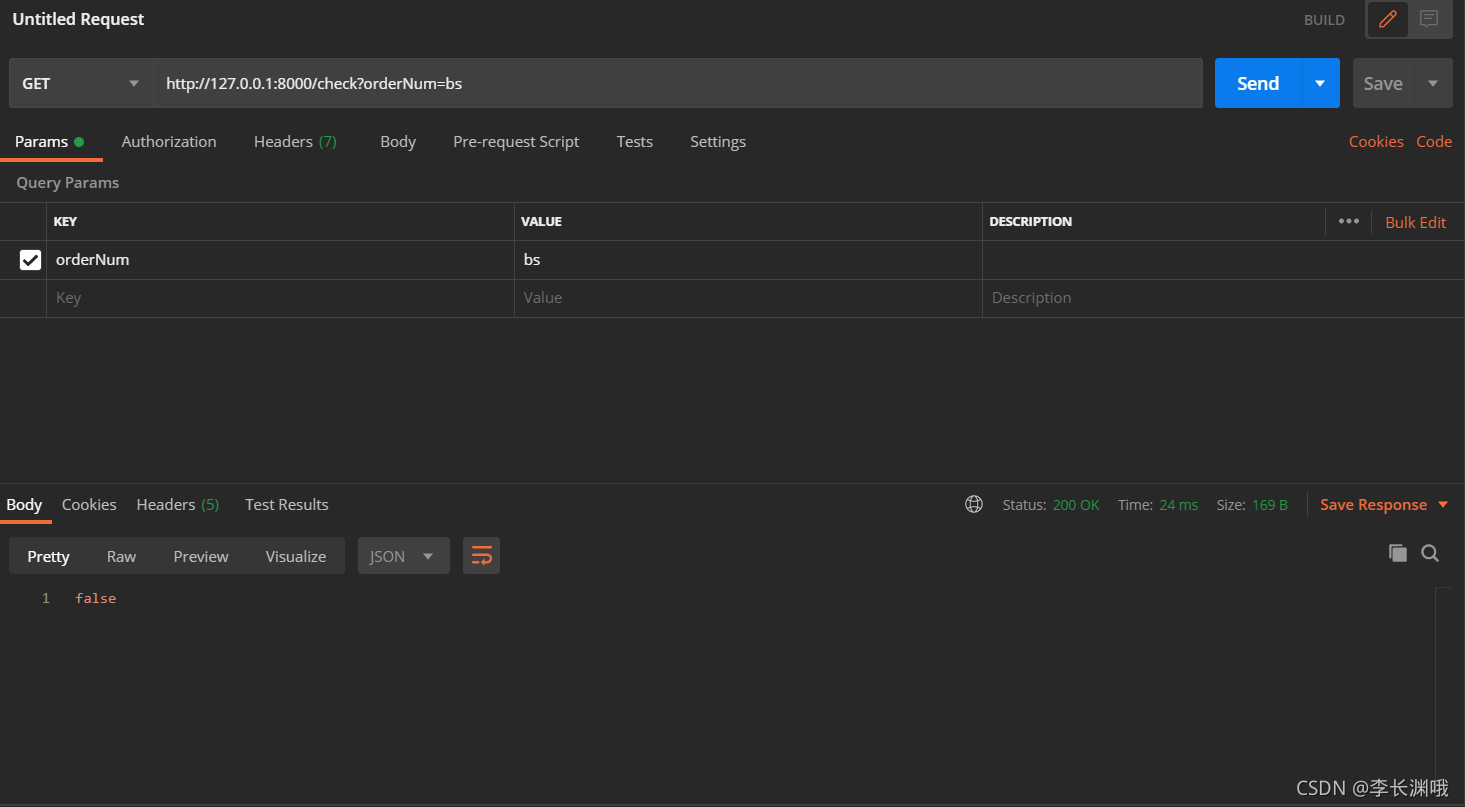The image size is (1465, 807).
Task: Edit the orderNum key cell
Action: pyautogui.click(x=280, y=260)
